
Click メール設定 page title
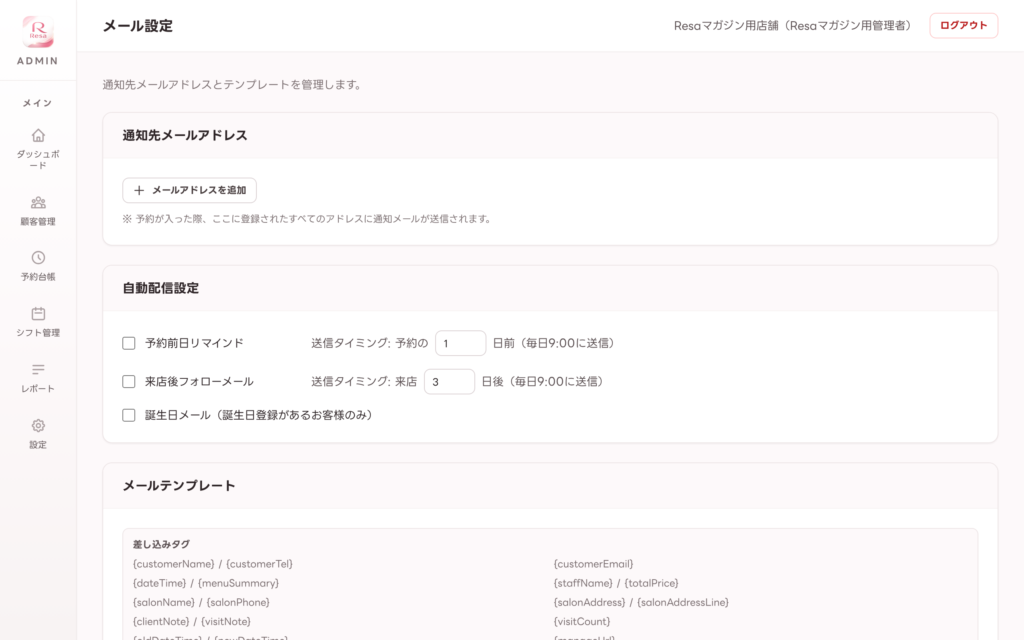click(138, 26)
